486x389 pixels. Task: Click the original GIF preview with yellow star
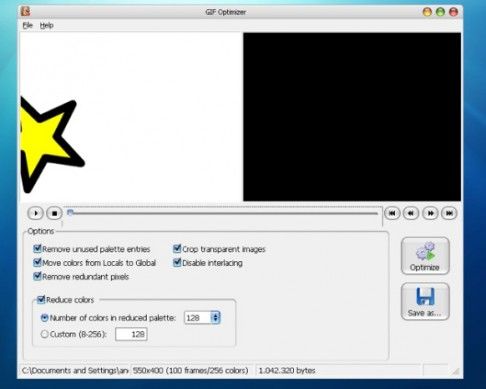coord(131,117)
